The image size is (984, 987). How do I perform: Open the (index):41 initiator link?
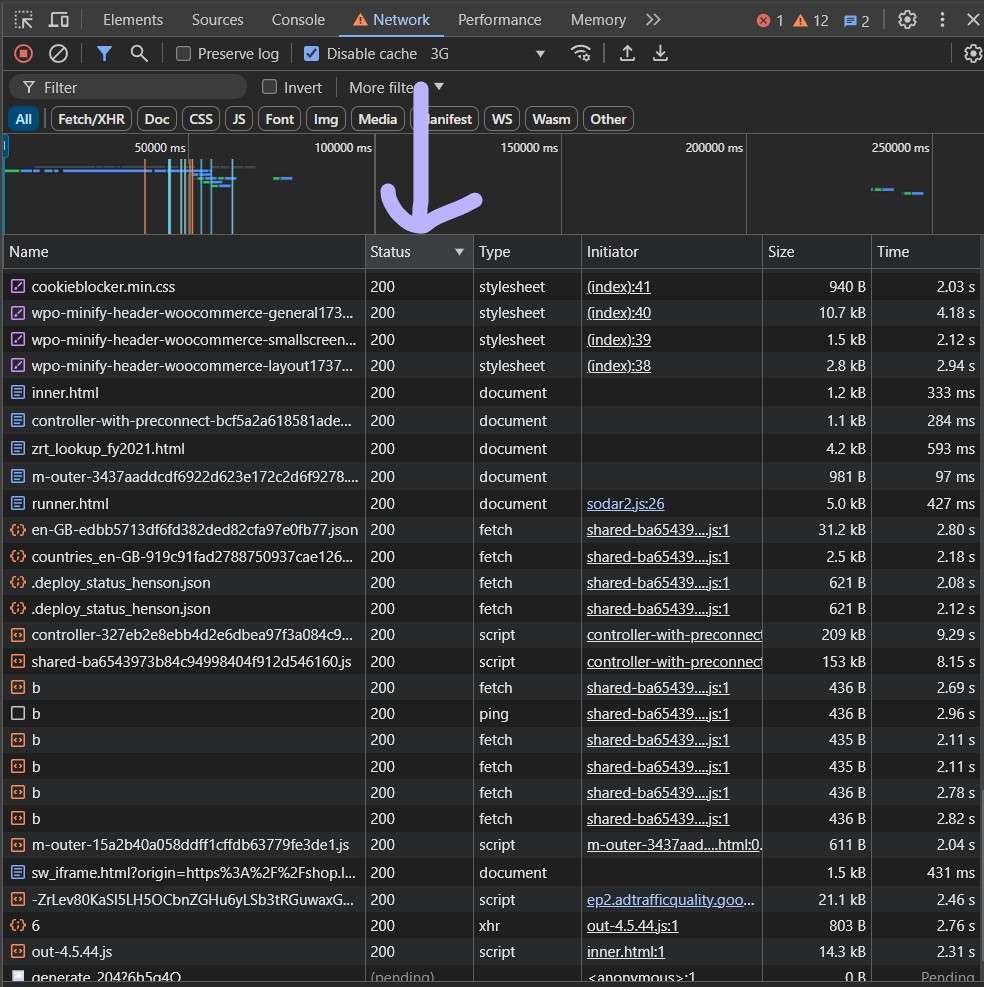pyautogui.click(x=619, y=287)
